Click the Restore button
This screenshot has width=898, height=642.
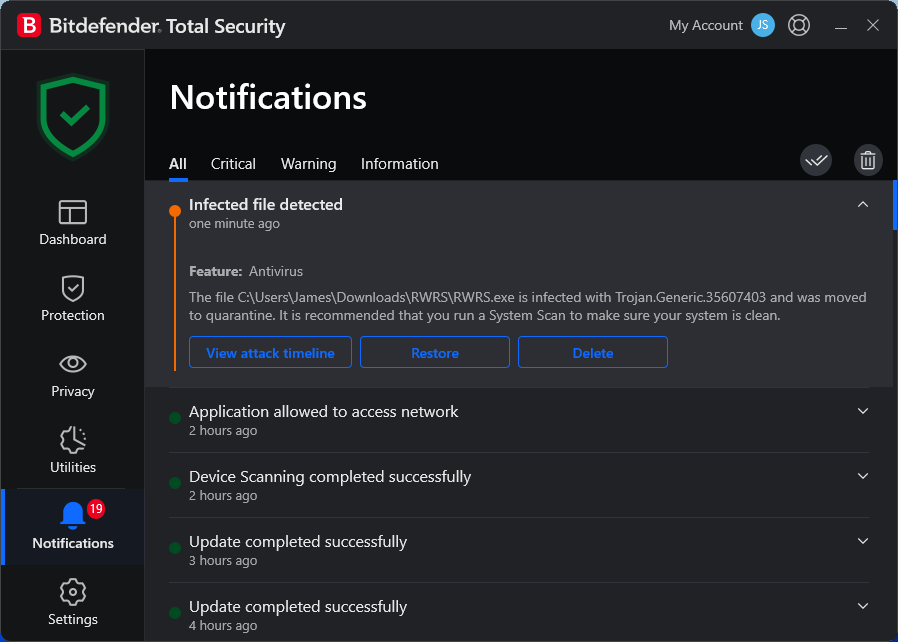435,352
